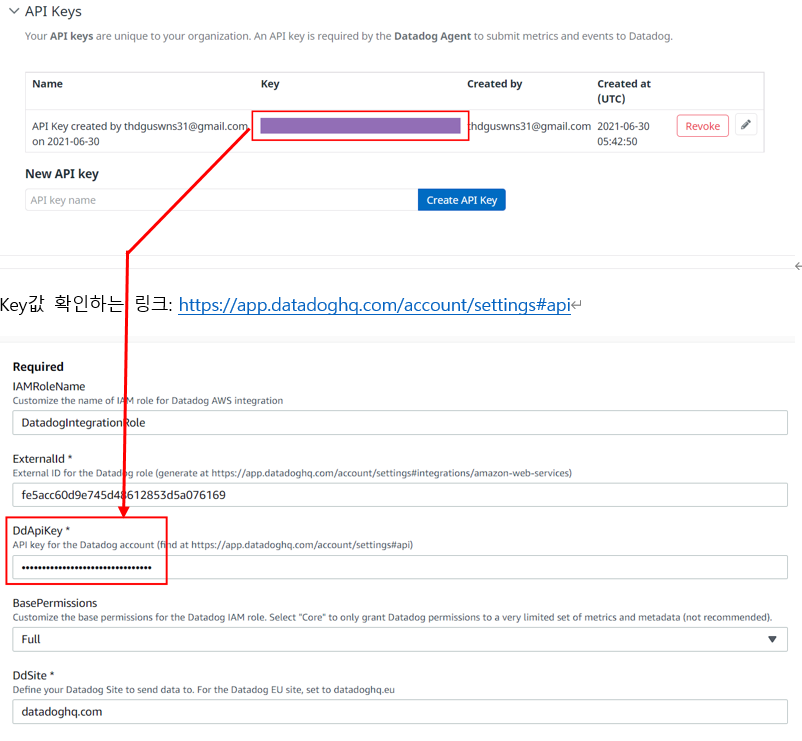Open the datadoghq account settings api link
The width and height of the screenshot is (802, 741).
[x=374, y=305]
